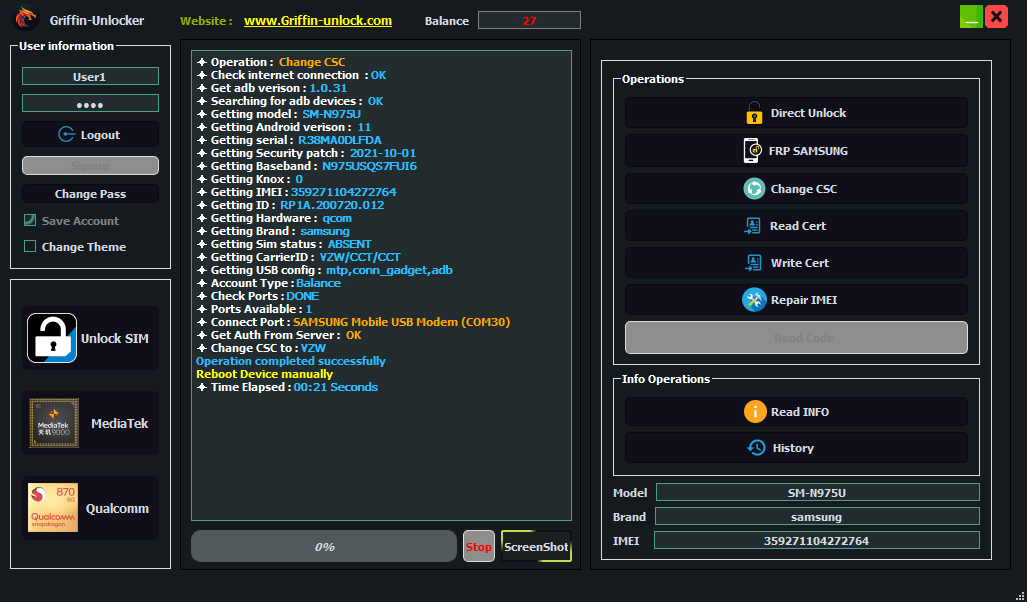Image resolution: width=1027 pixels, height=602 pixels.
Task: Click the certificate icon on Read Cert
Action: point(752,226)
